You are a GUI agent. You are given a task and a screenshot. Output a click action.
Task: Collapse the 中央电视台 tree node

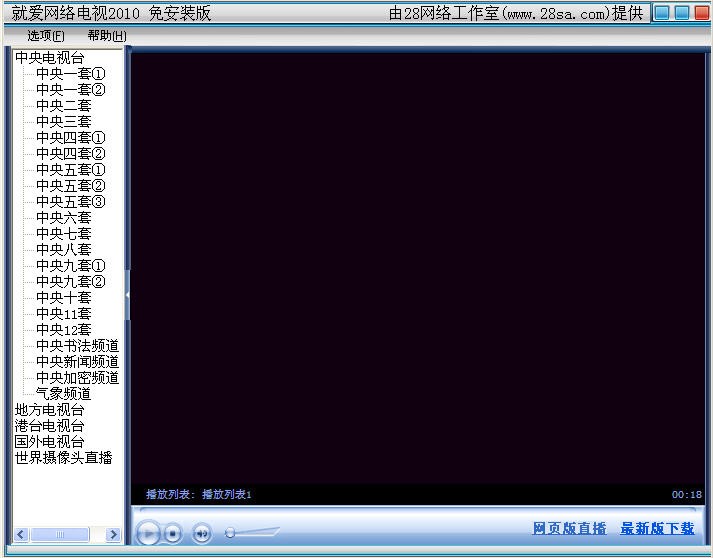point(49,58)
